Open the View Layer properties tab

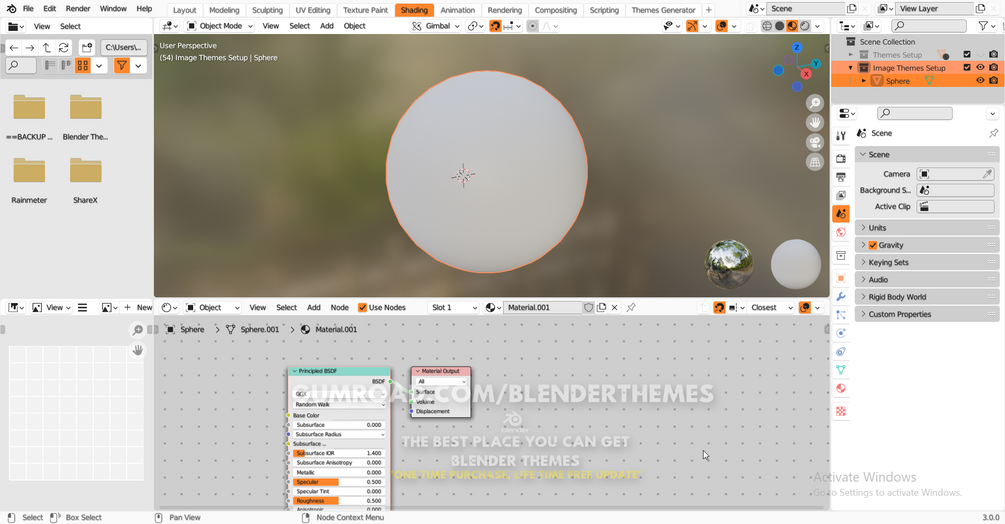click(841, 195)
